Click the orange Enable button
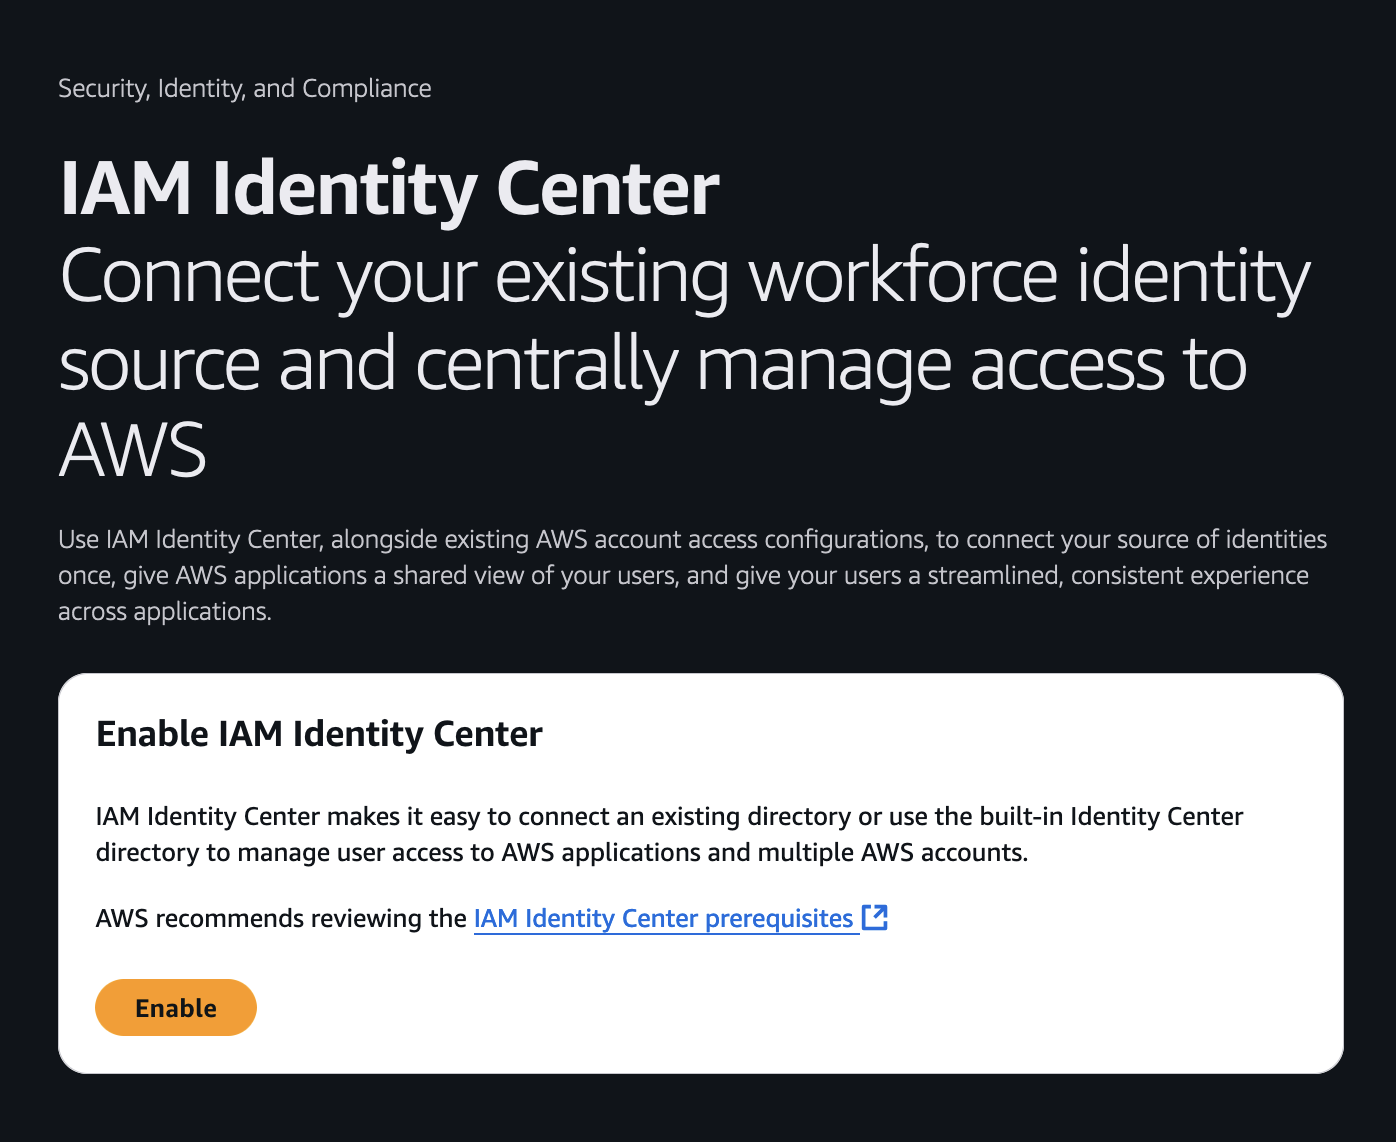This screenshot has height=1142, width=1396. coord(176,1007)
